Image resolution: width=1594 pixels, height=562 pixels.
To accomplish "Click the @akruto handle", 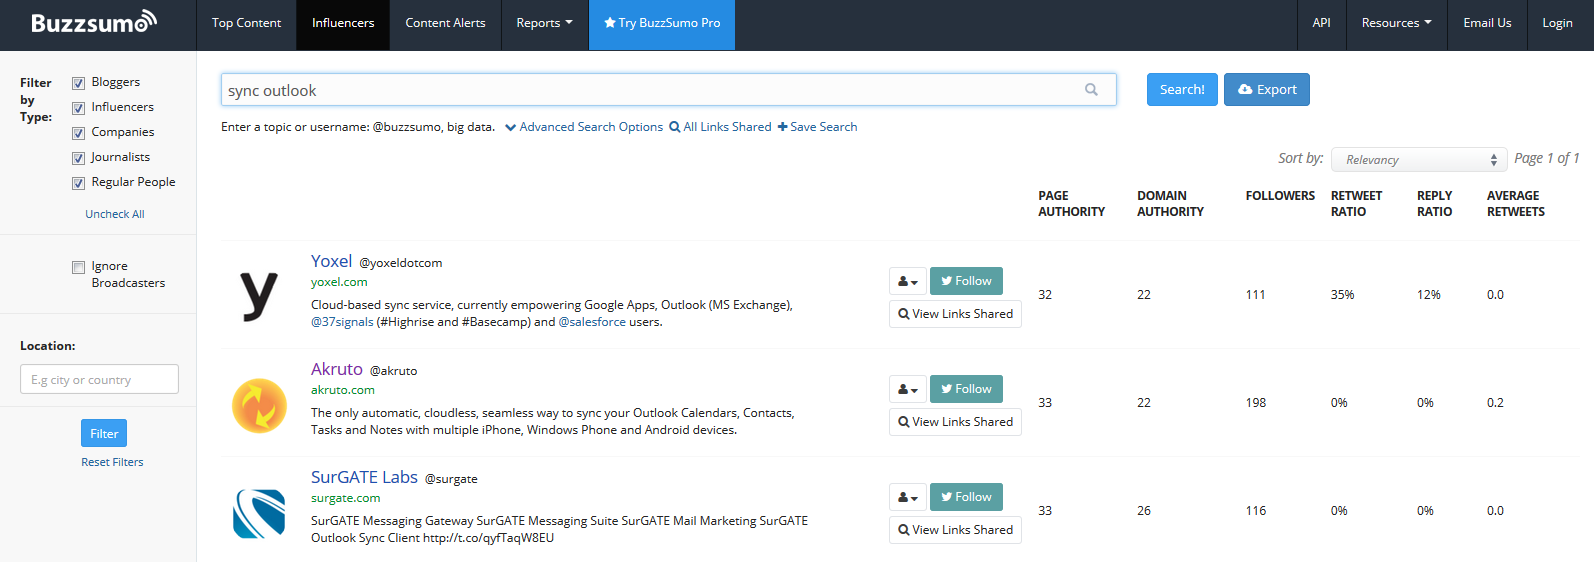I will pyautogui.click(x=393, y=371).
